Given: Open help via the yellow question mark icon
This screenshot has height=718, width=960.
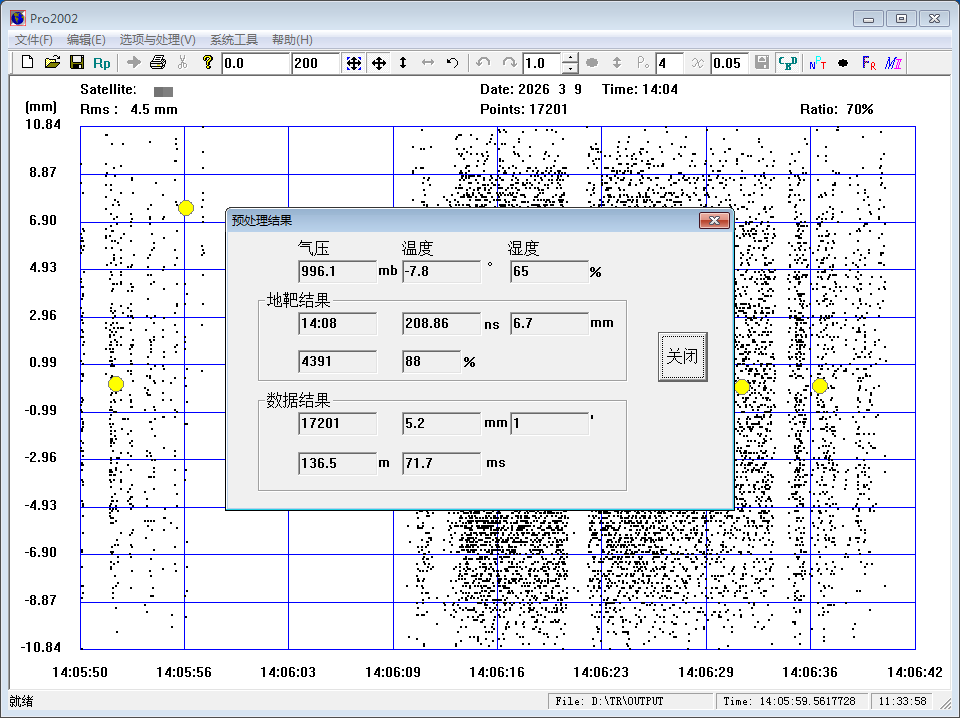Looking at the screenshot, I should [207, 63].
